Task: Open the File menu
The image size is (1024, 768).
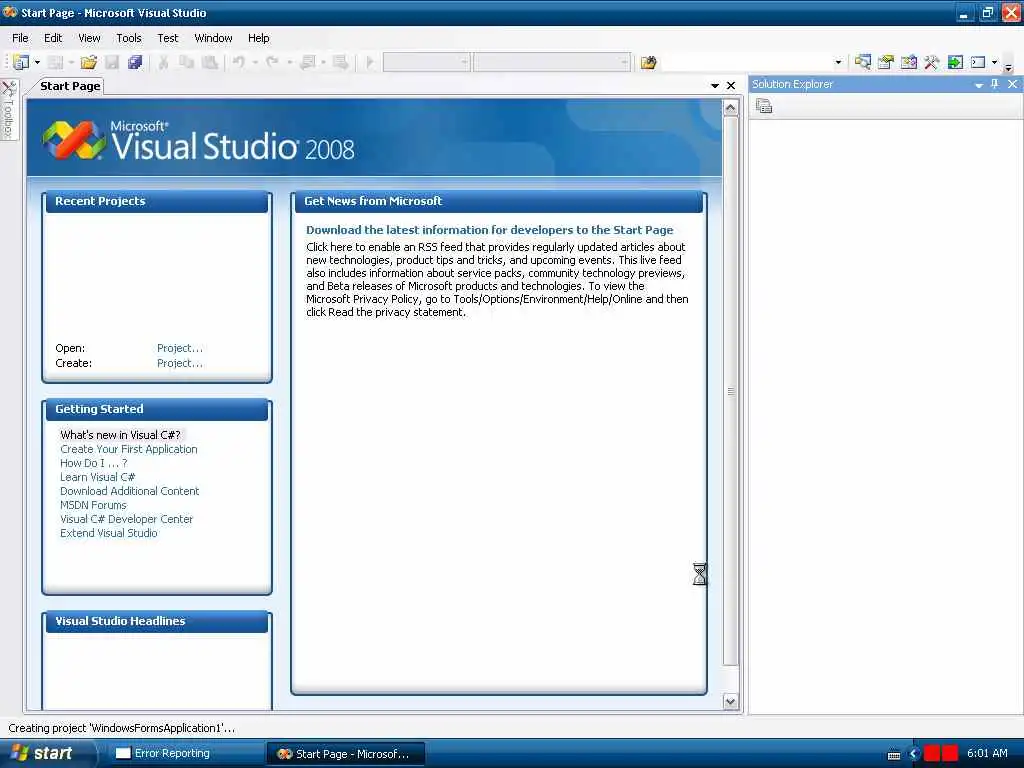Action: coord(20,38)
